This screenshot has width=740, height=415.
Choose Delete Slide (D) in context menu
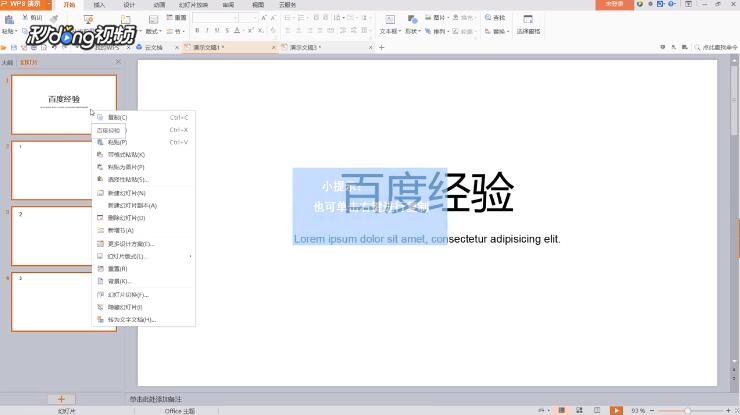click(143, 218)
